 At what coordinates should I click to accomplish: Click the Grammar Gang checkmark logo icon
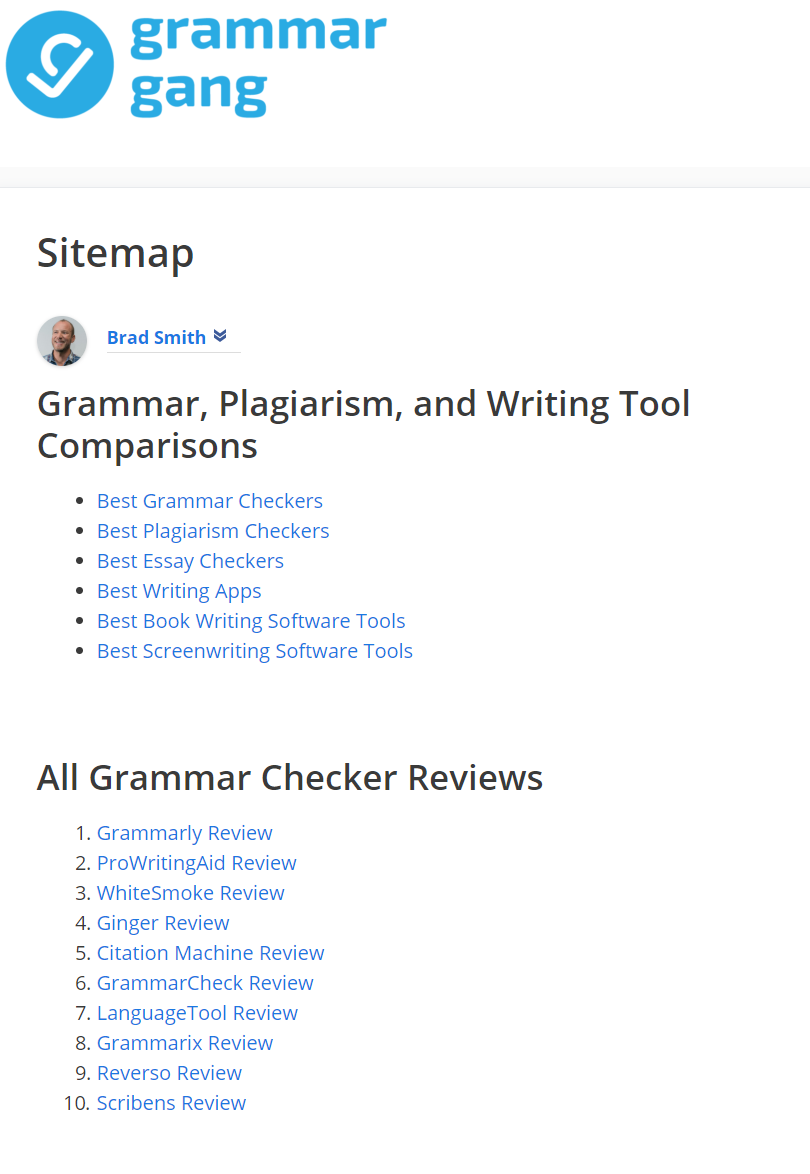tap(60, 65)
